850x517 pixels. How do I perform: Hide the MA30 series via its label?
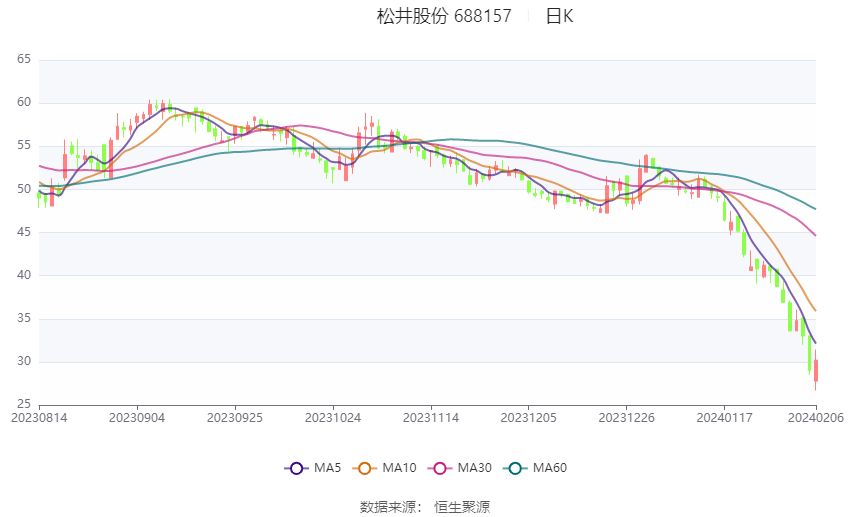(474, 468)
